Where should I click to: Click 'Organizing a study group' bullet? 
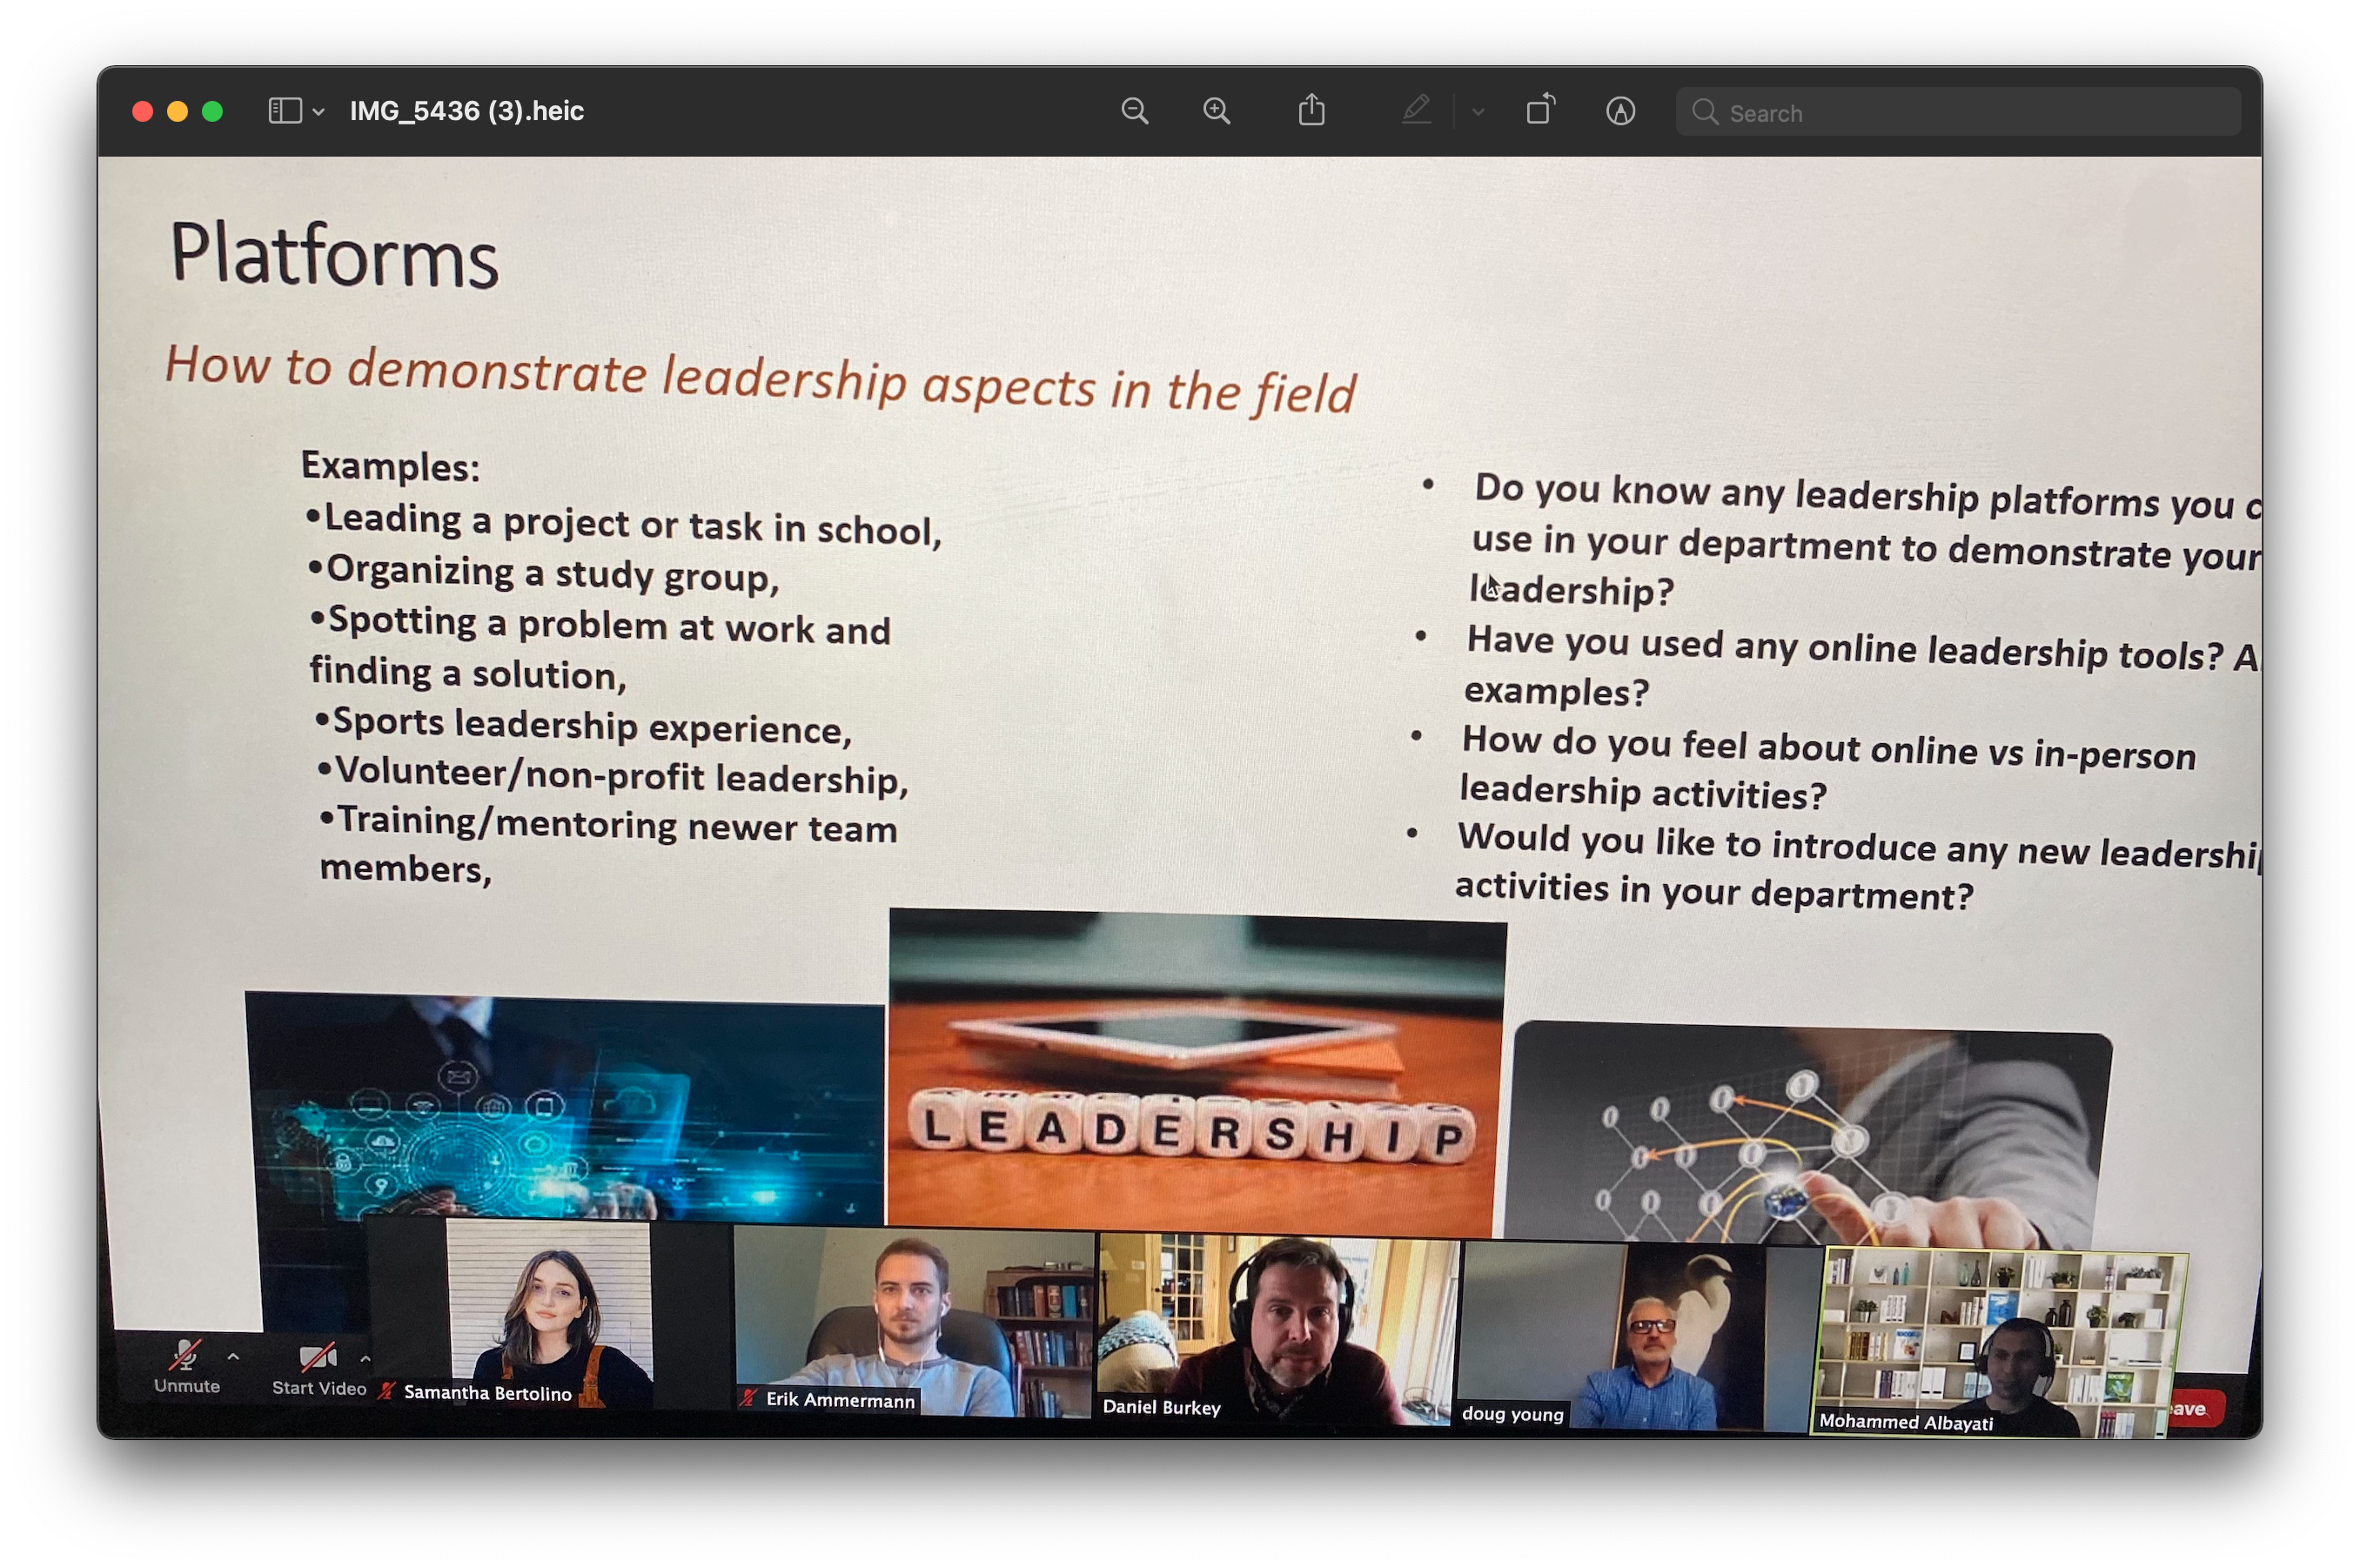(544, 573)
